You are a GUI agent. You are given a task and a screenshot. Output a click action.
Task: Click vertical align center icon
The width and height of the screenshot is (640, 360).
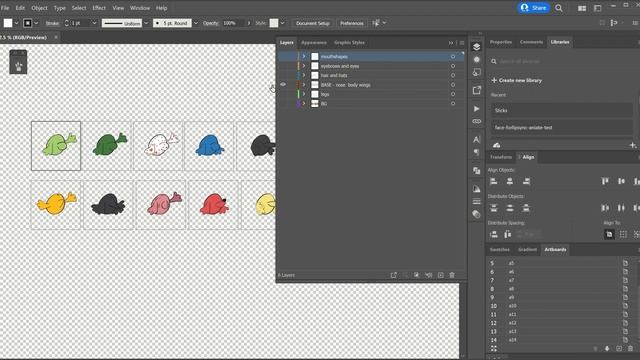pos(621,181)
